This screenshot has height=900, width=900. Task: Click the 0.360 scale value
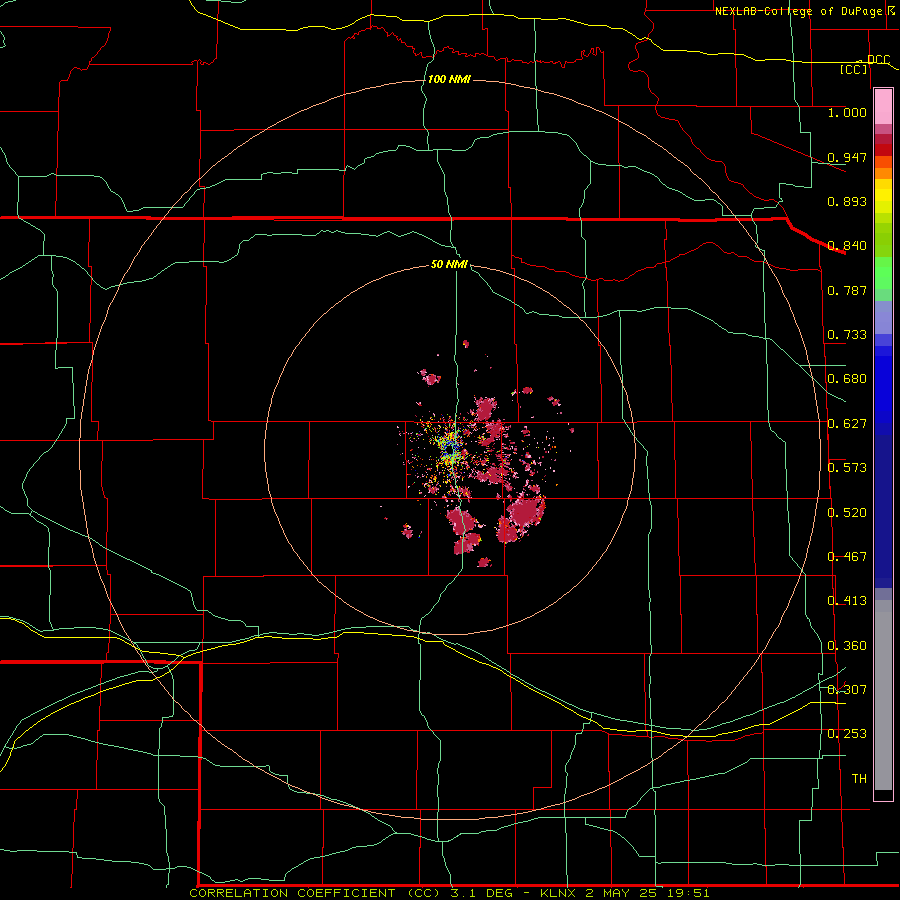coord(847,646)
